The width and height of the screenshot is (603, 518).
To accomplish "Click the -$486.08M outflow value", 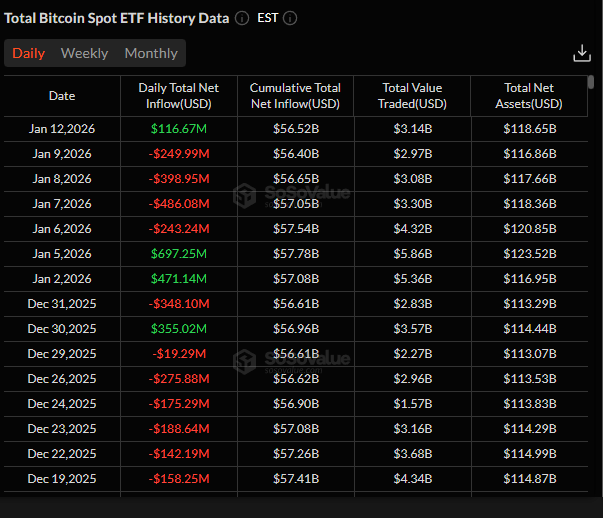I will pyautogui.click(x=179, y=204).
